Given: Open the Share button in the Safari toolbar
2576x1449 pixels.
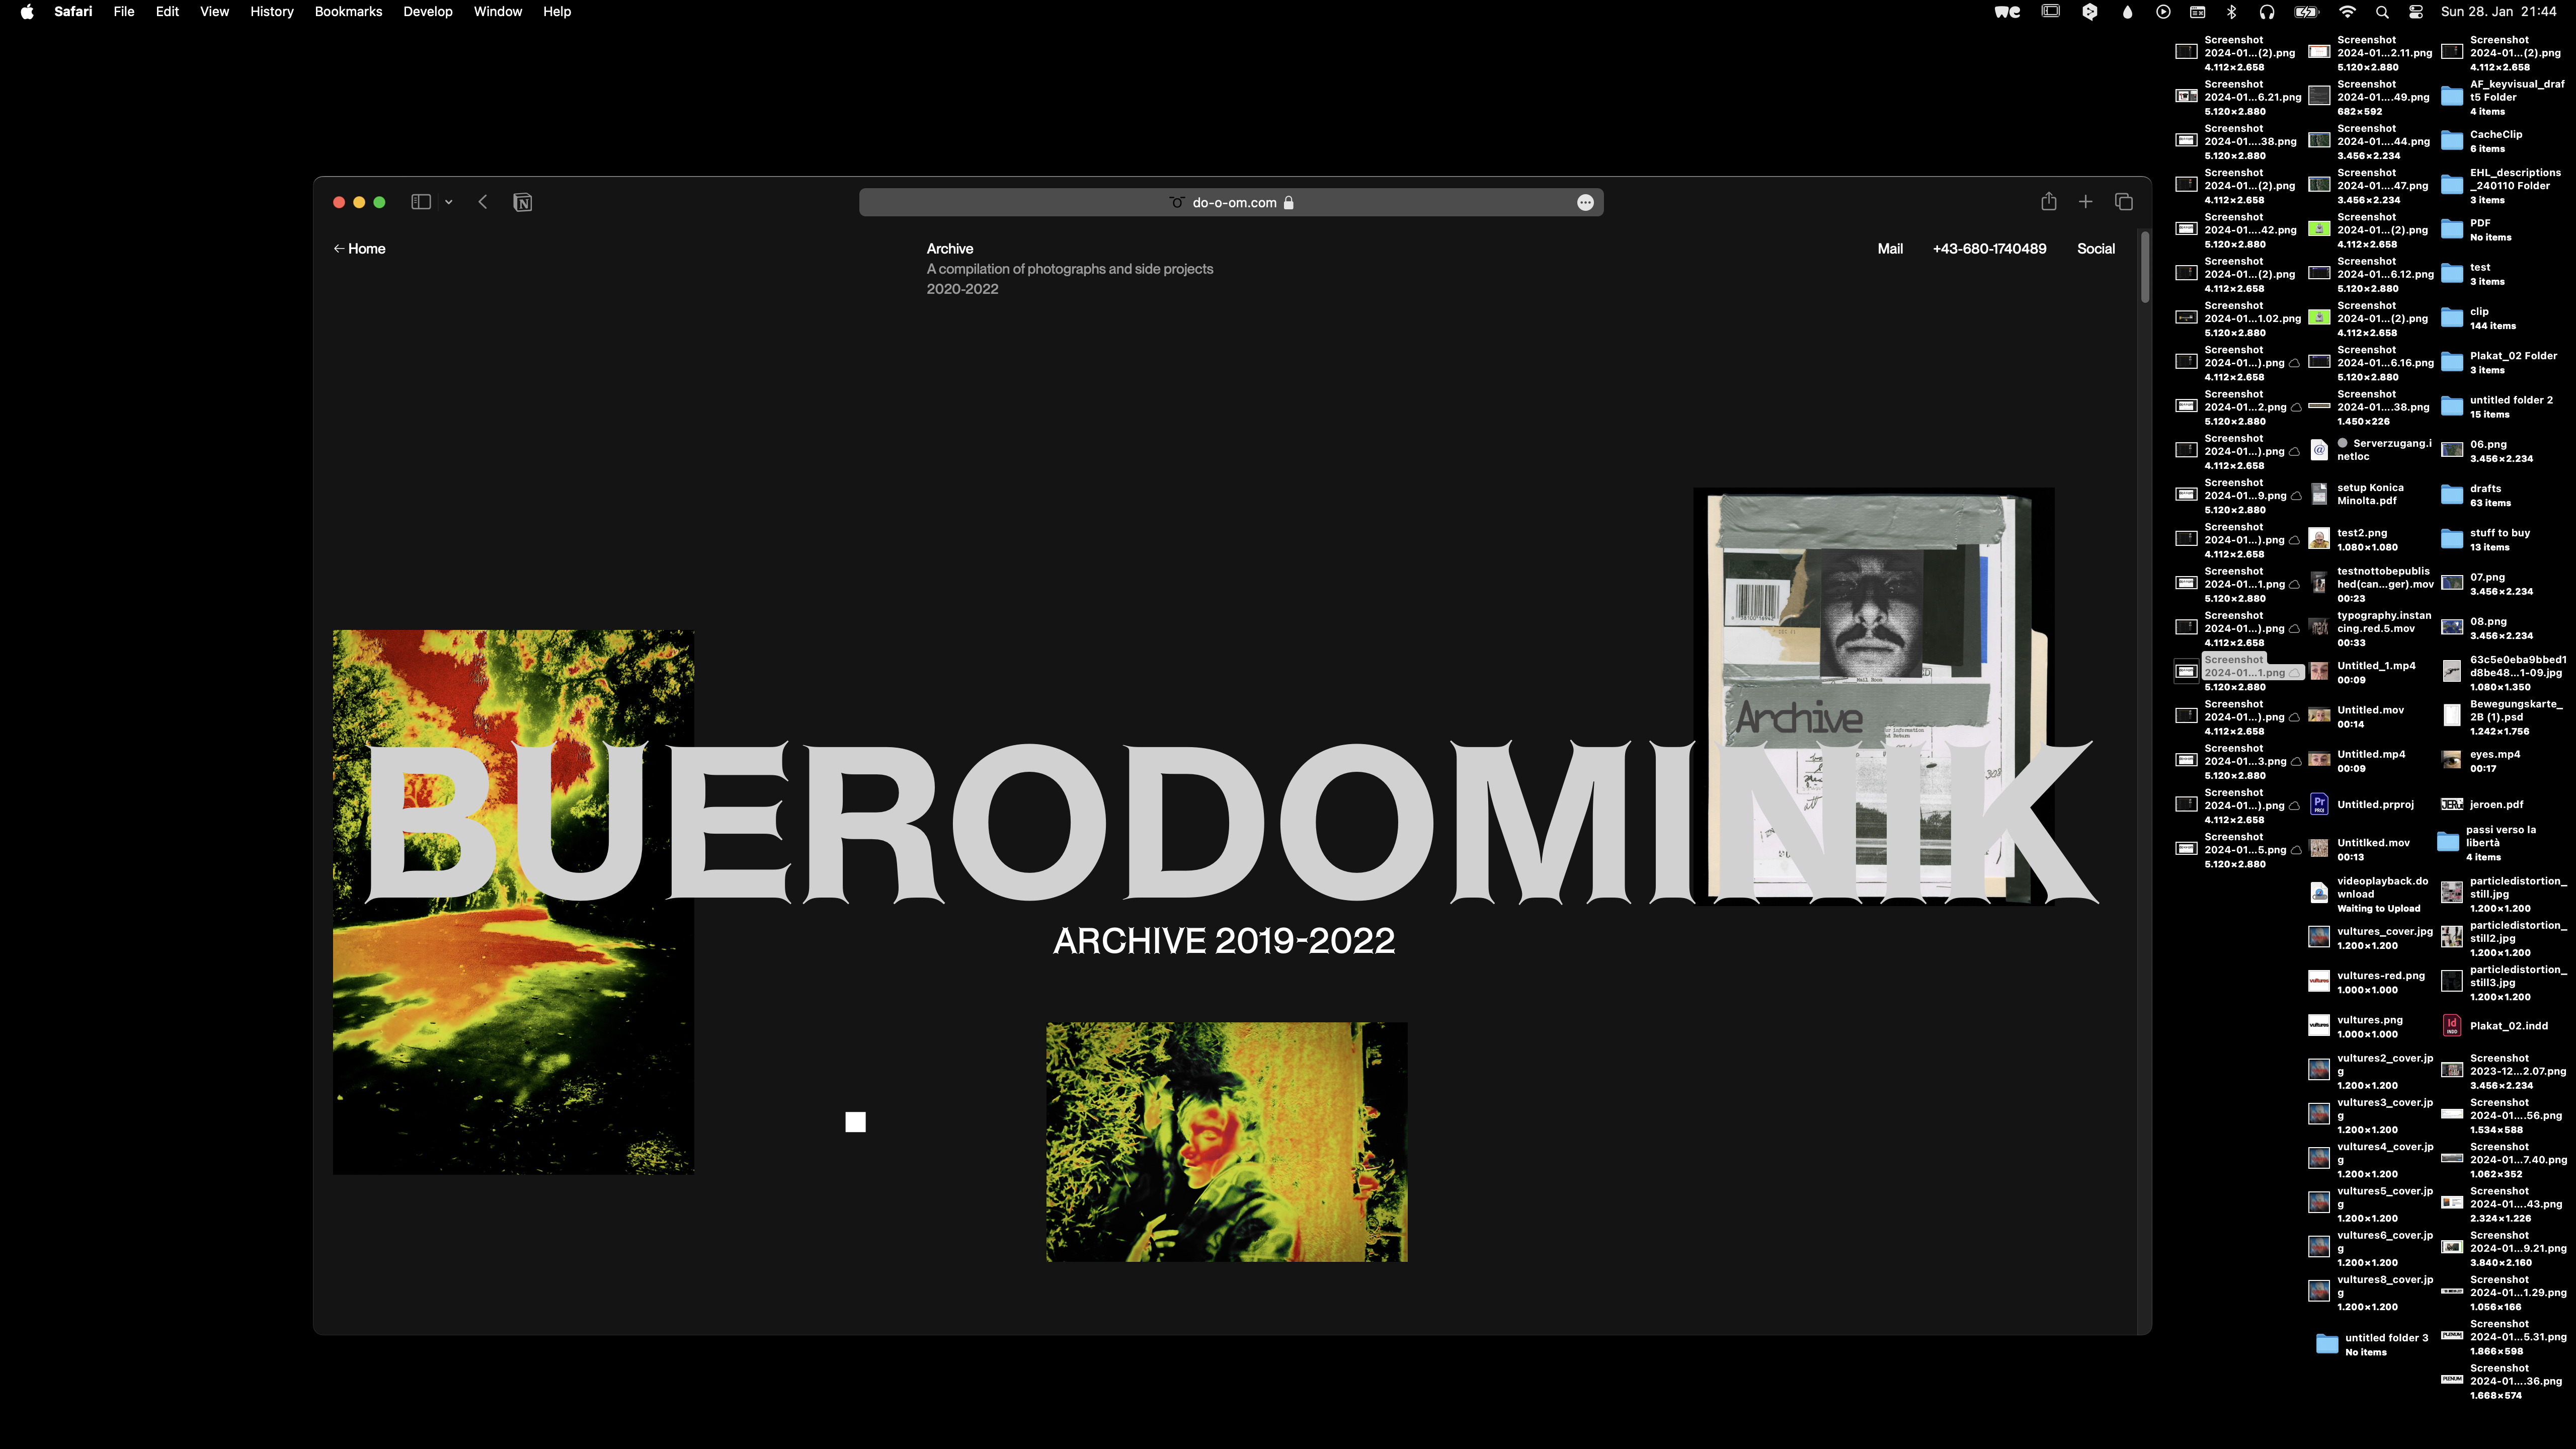Looking at the screenshot, I should [x=2049, y=202].
